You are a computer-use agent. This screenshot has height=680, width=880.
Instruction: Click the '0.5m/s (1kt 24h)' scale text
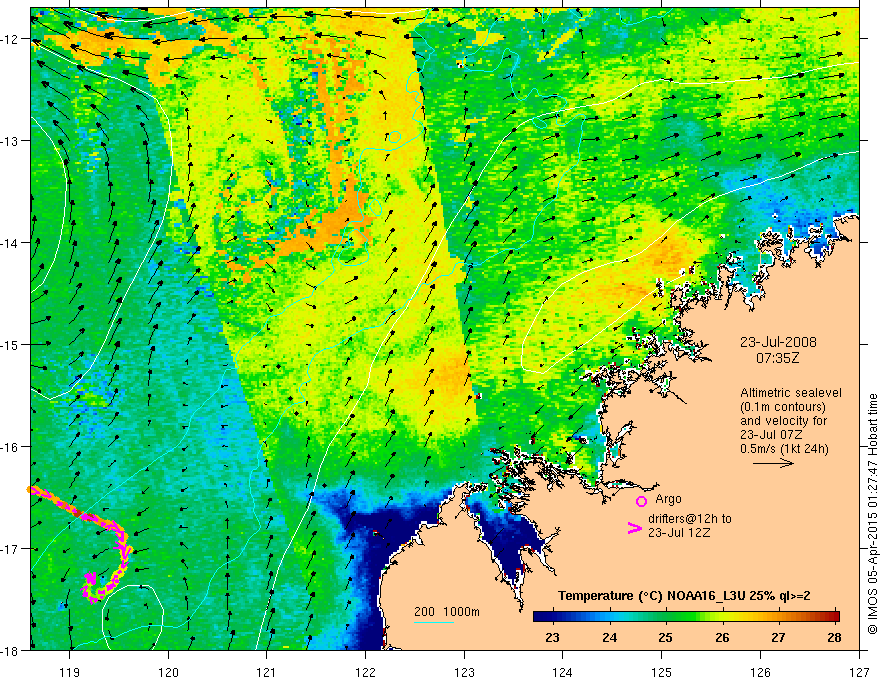784,449
